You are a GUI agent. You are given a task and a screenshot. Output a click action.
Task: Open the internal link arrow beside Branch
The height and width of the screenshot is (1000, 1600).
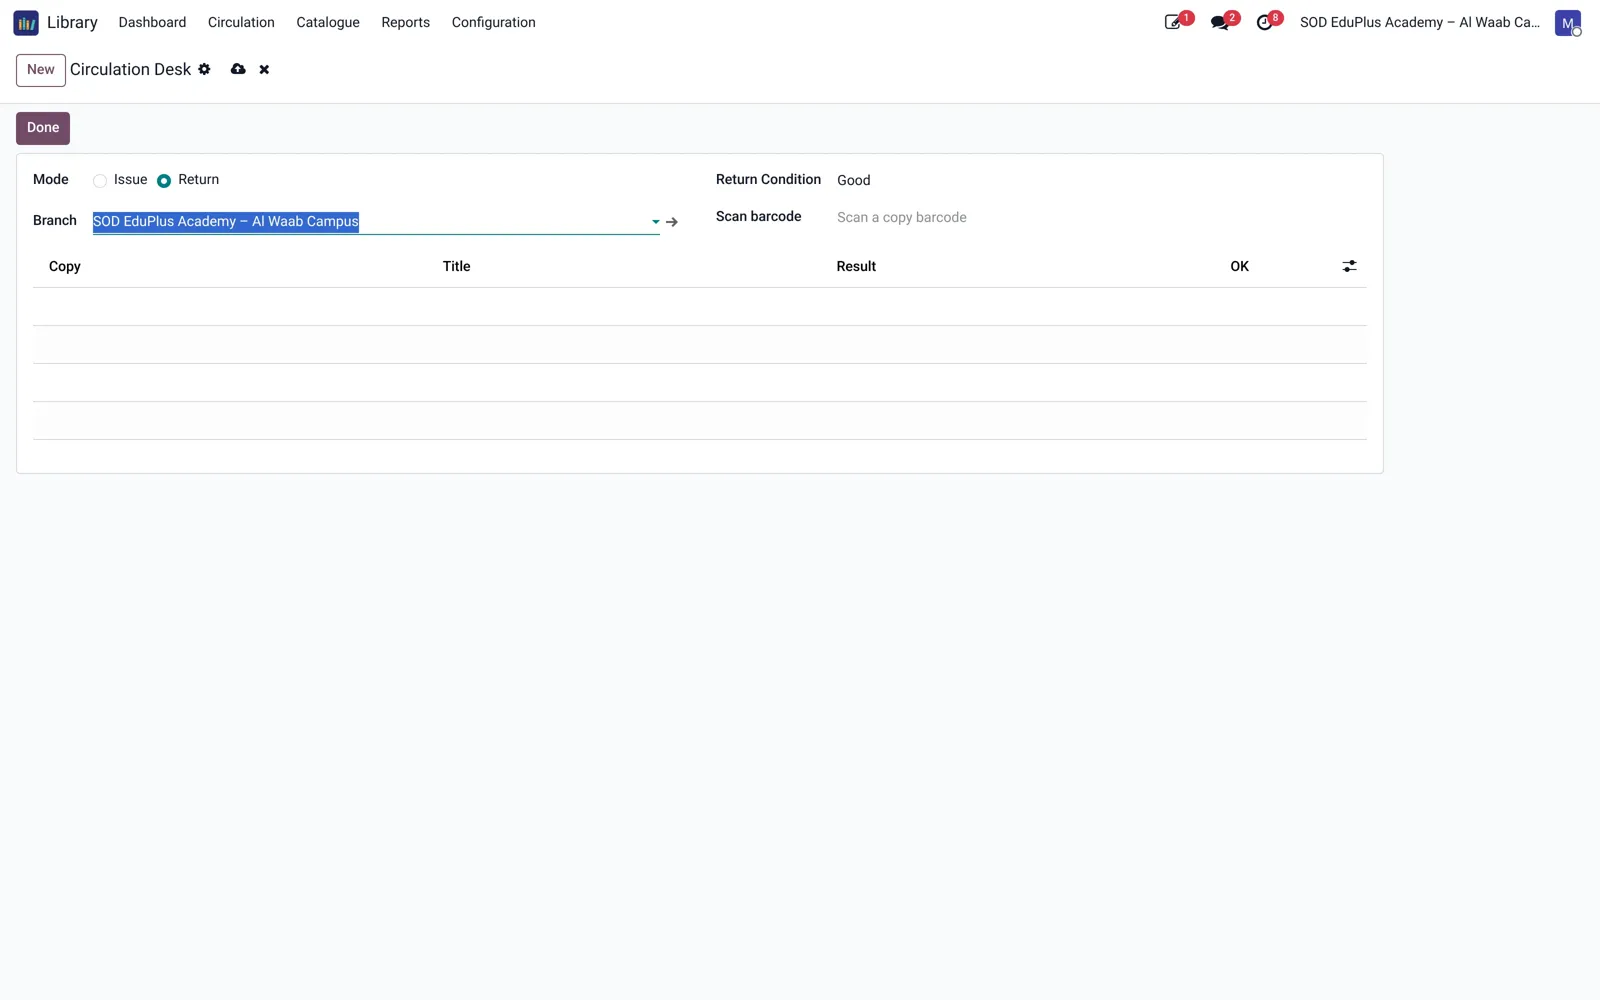click(x=672, y=222)
